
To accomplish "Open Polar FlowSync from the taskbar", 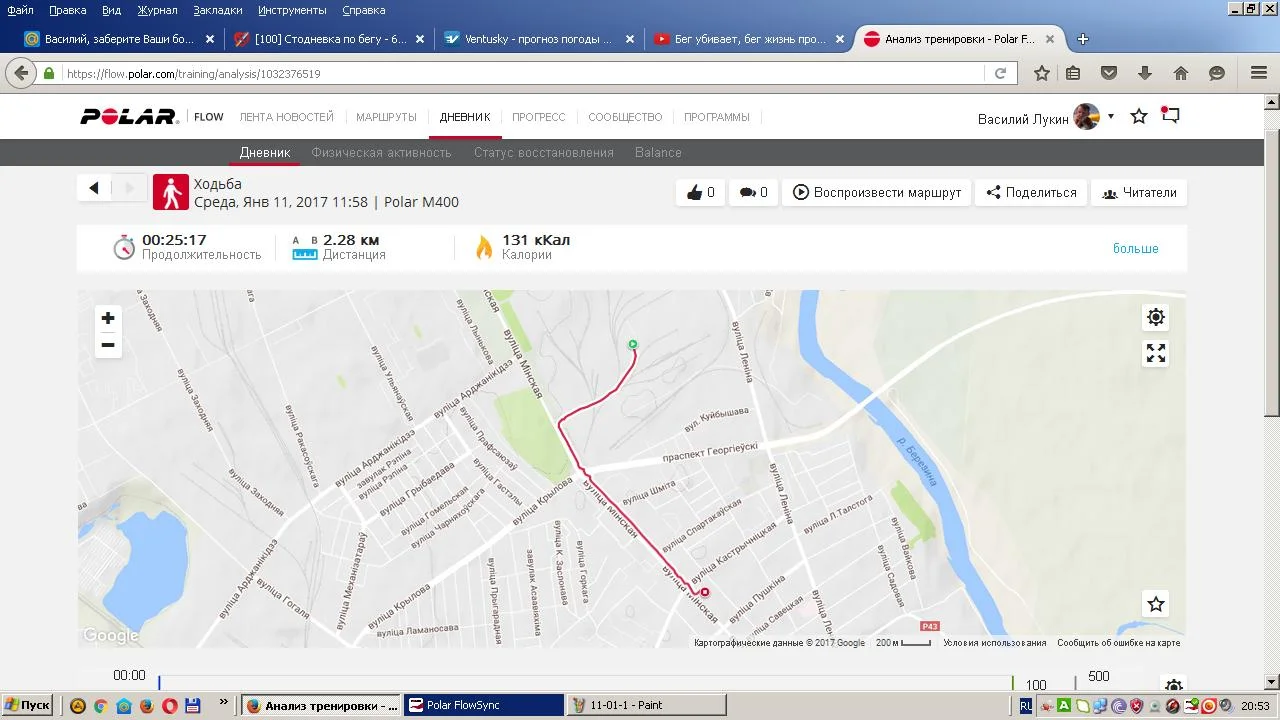I will coord(483,705).
